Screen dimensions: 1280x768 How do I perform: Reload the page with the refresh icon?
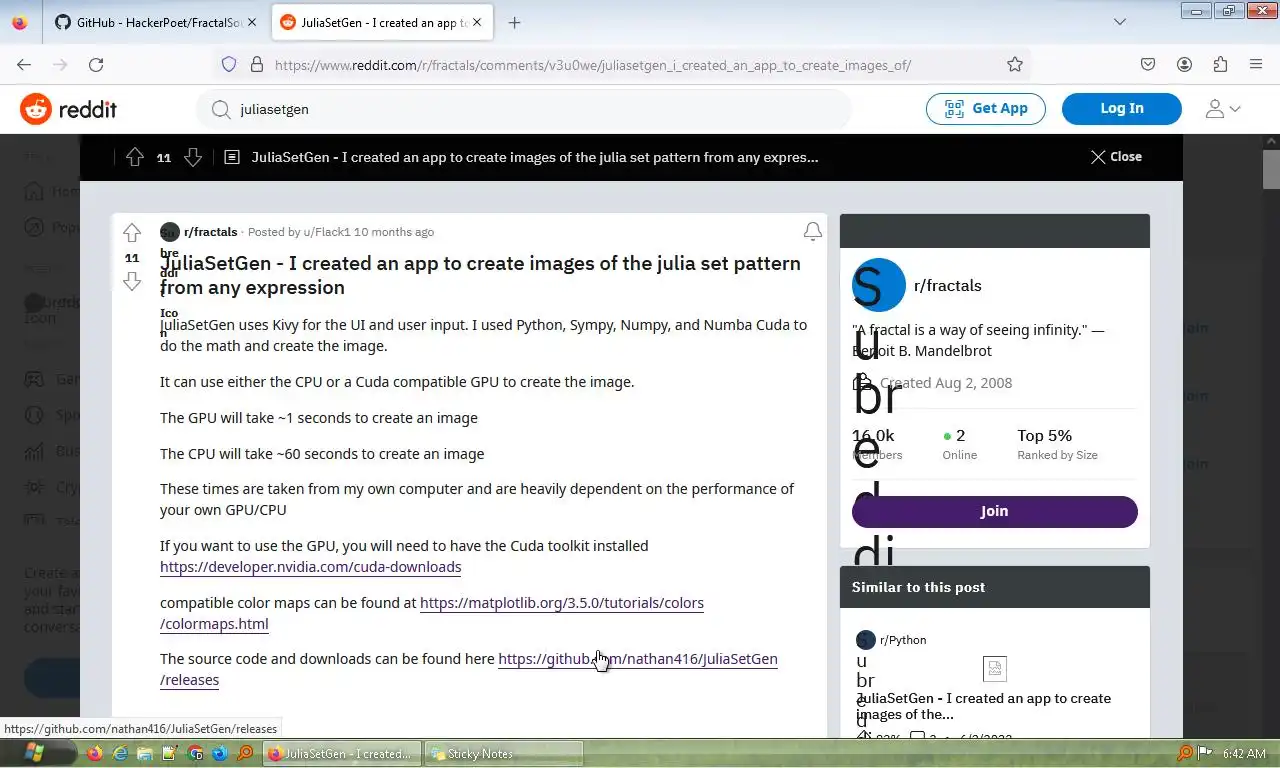tap(96, 65)
